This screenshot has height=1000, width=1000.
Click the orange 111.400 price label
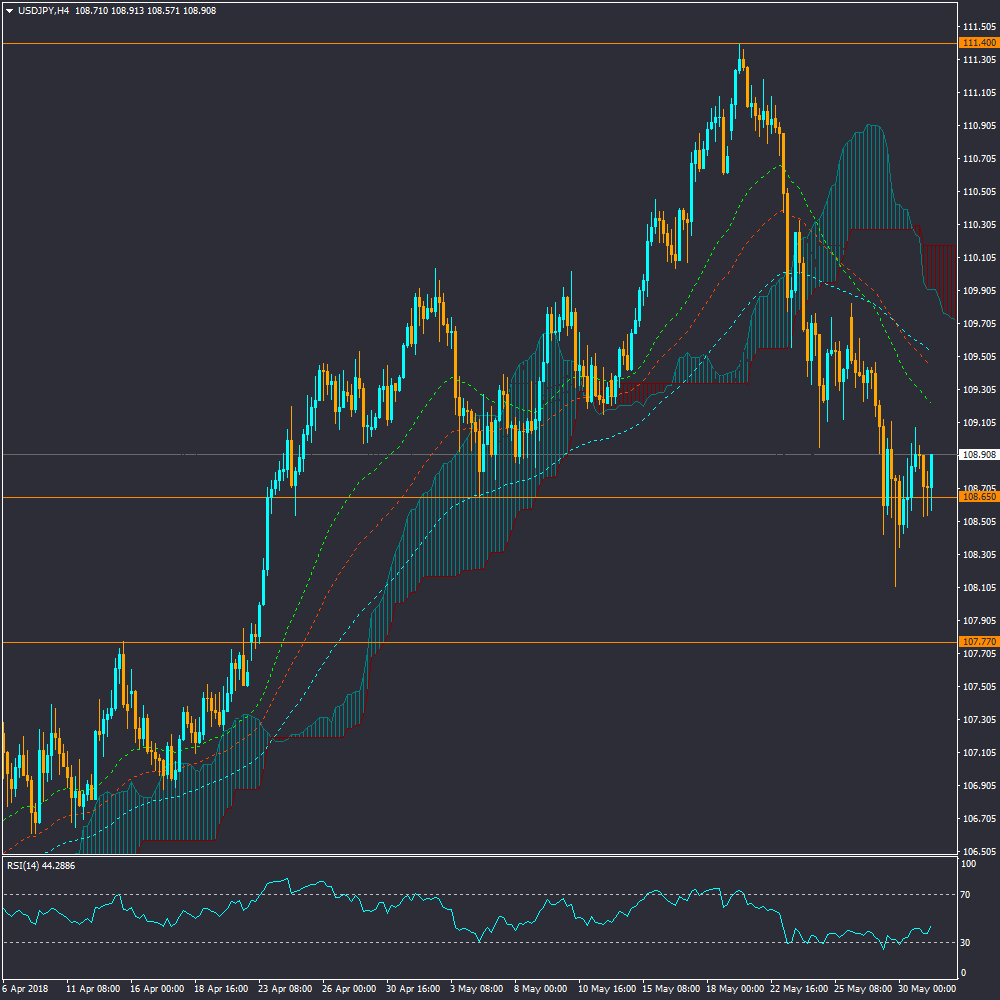point(977,43)
